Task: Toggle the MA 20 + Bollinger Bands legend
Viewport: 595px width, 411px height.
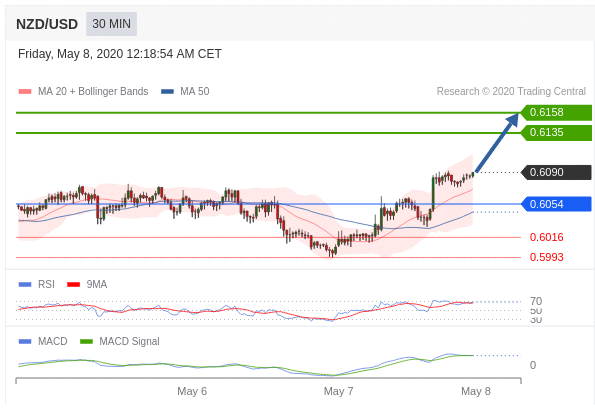Action: tap(83, 91)
